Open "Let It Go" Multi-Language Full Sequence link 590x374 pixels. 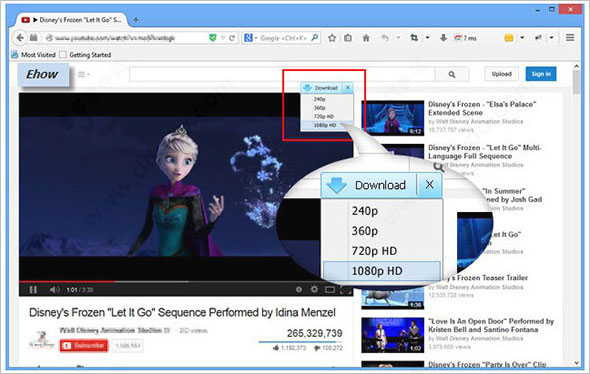485,152
